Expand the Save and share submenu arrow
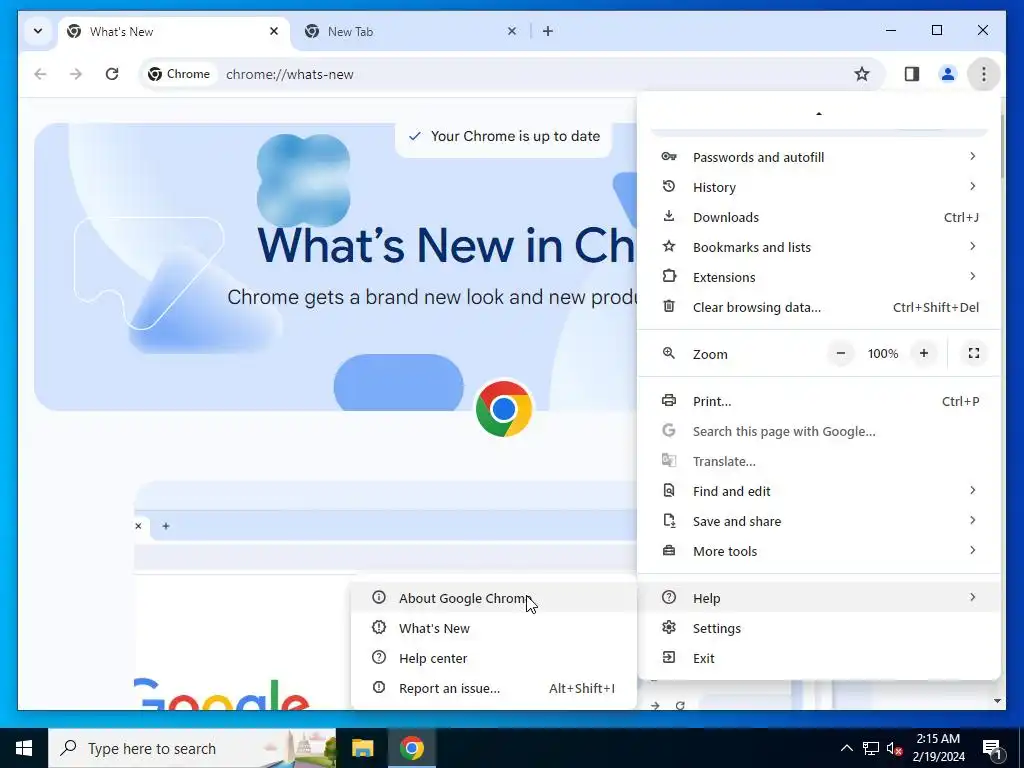Screen dimensions: 1024x768 coord(972,520)
